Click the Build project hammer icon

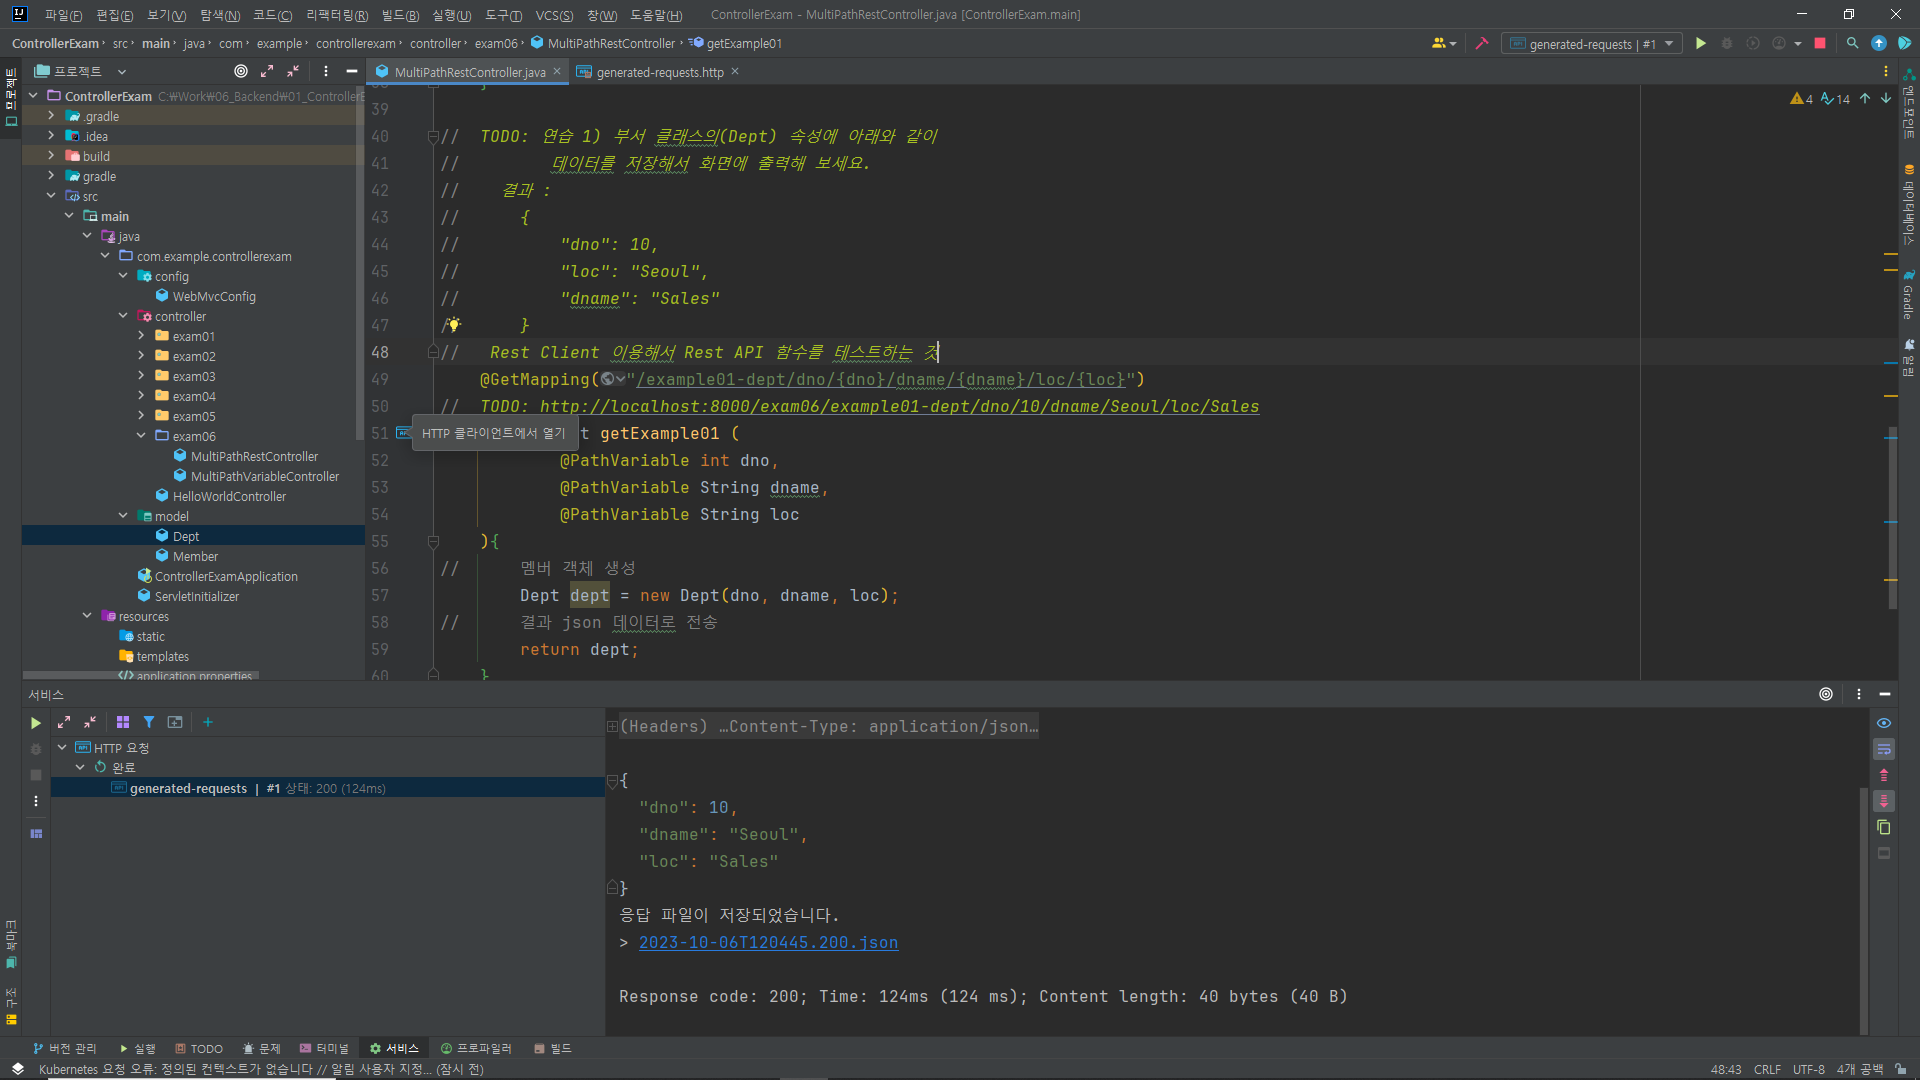pyautogui.click(x=1482, y=43)
